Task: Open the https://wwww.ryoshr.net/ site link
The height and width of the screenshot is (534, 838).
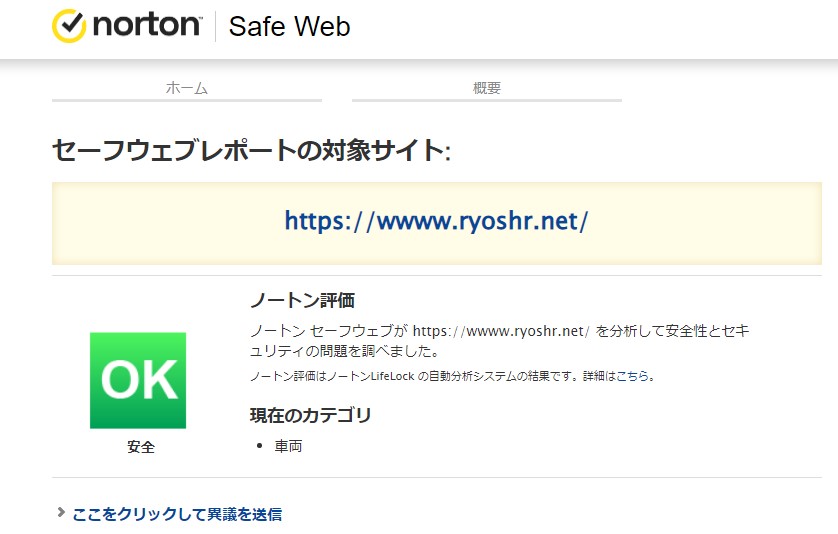Action: click(x=436, y=221)
